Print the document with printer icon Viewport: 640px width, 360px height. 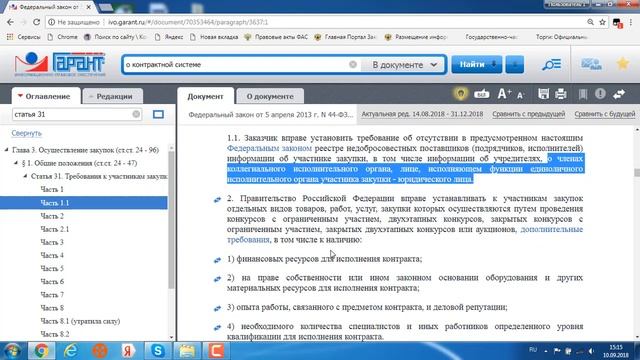coord(561,94)
